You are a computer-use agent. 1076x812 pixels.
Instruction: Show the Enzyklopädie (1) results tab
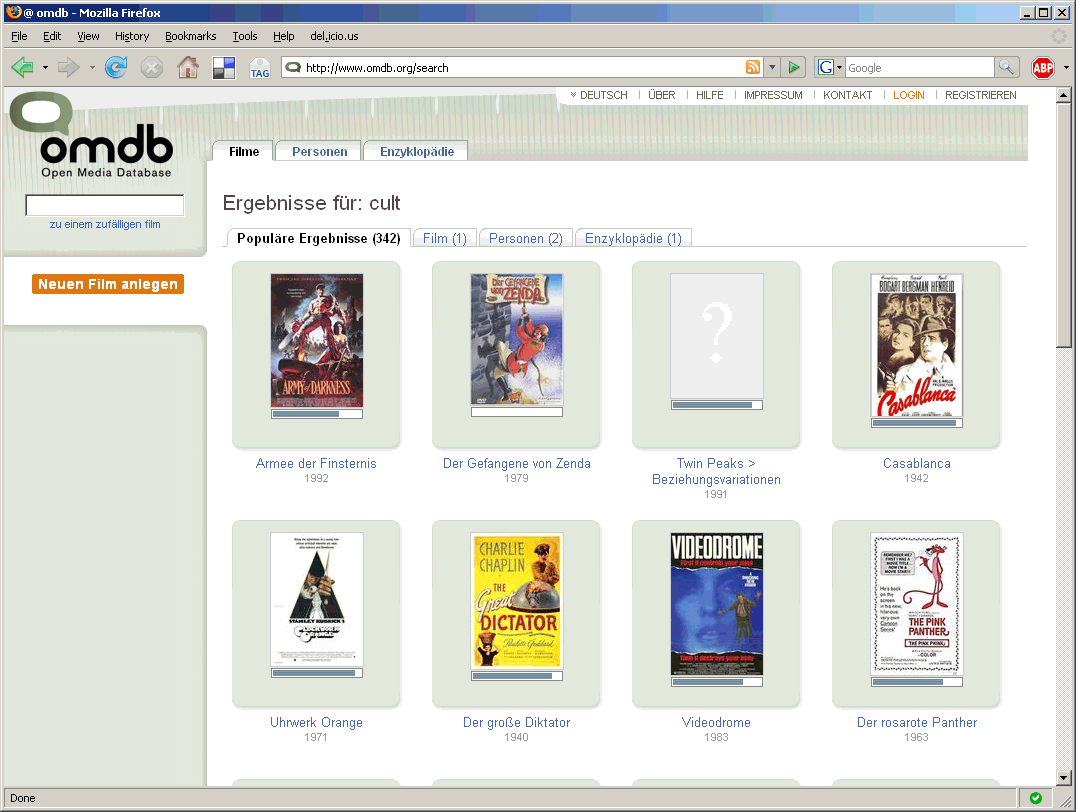[x=633, y=238]
